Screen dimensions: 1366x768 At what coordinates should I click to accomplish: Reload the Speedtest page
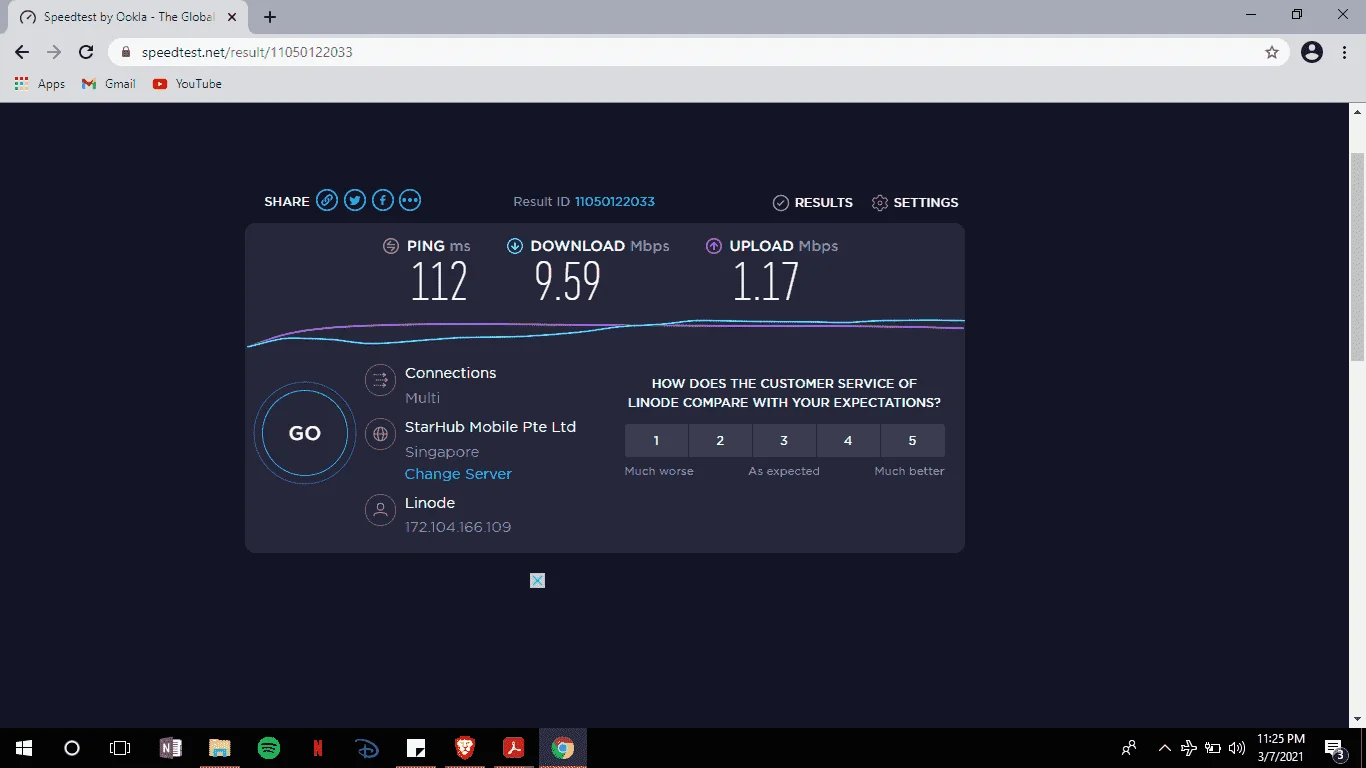coord(86,52)
